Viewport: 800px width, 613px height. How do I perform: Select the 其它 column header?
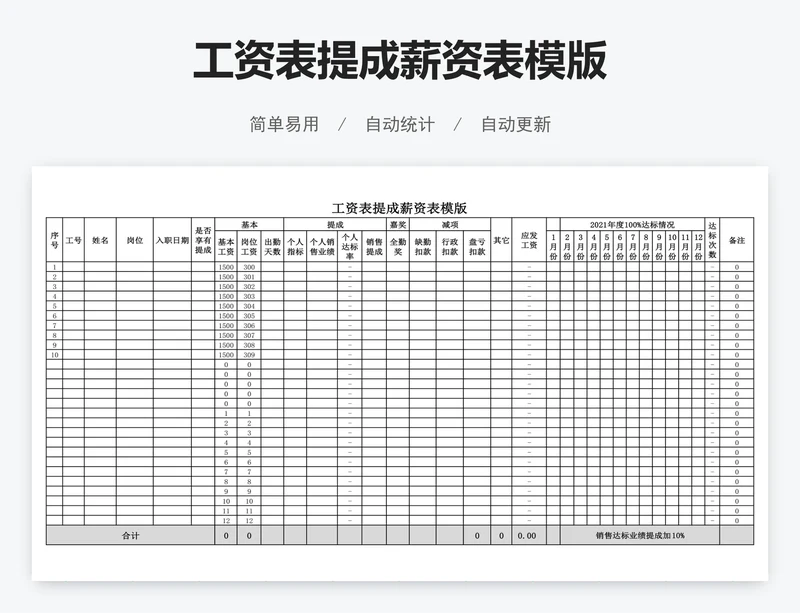point(501,240)
